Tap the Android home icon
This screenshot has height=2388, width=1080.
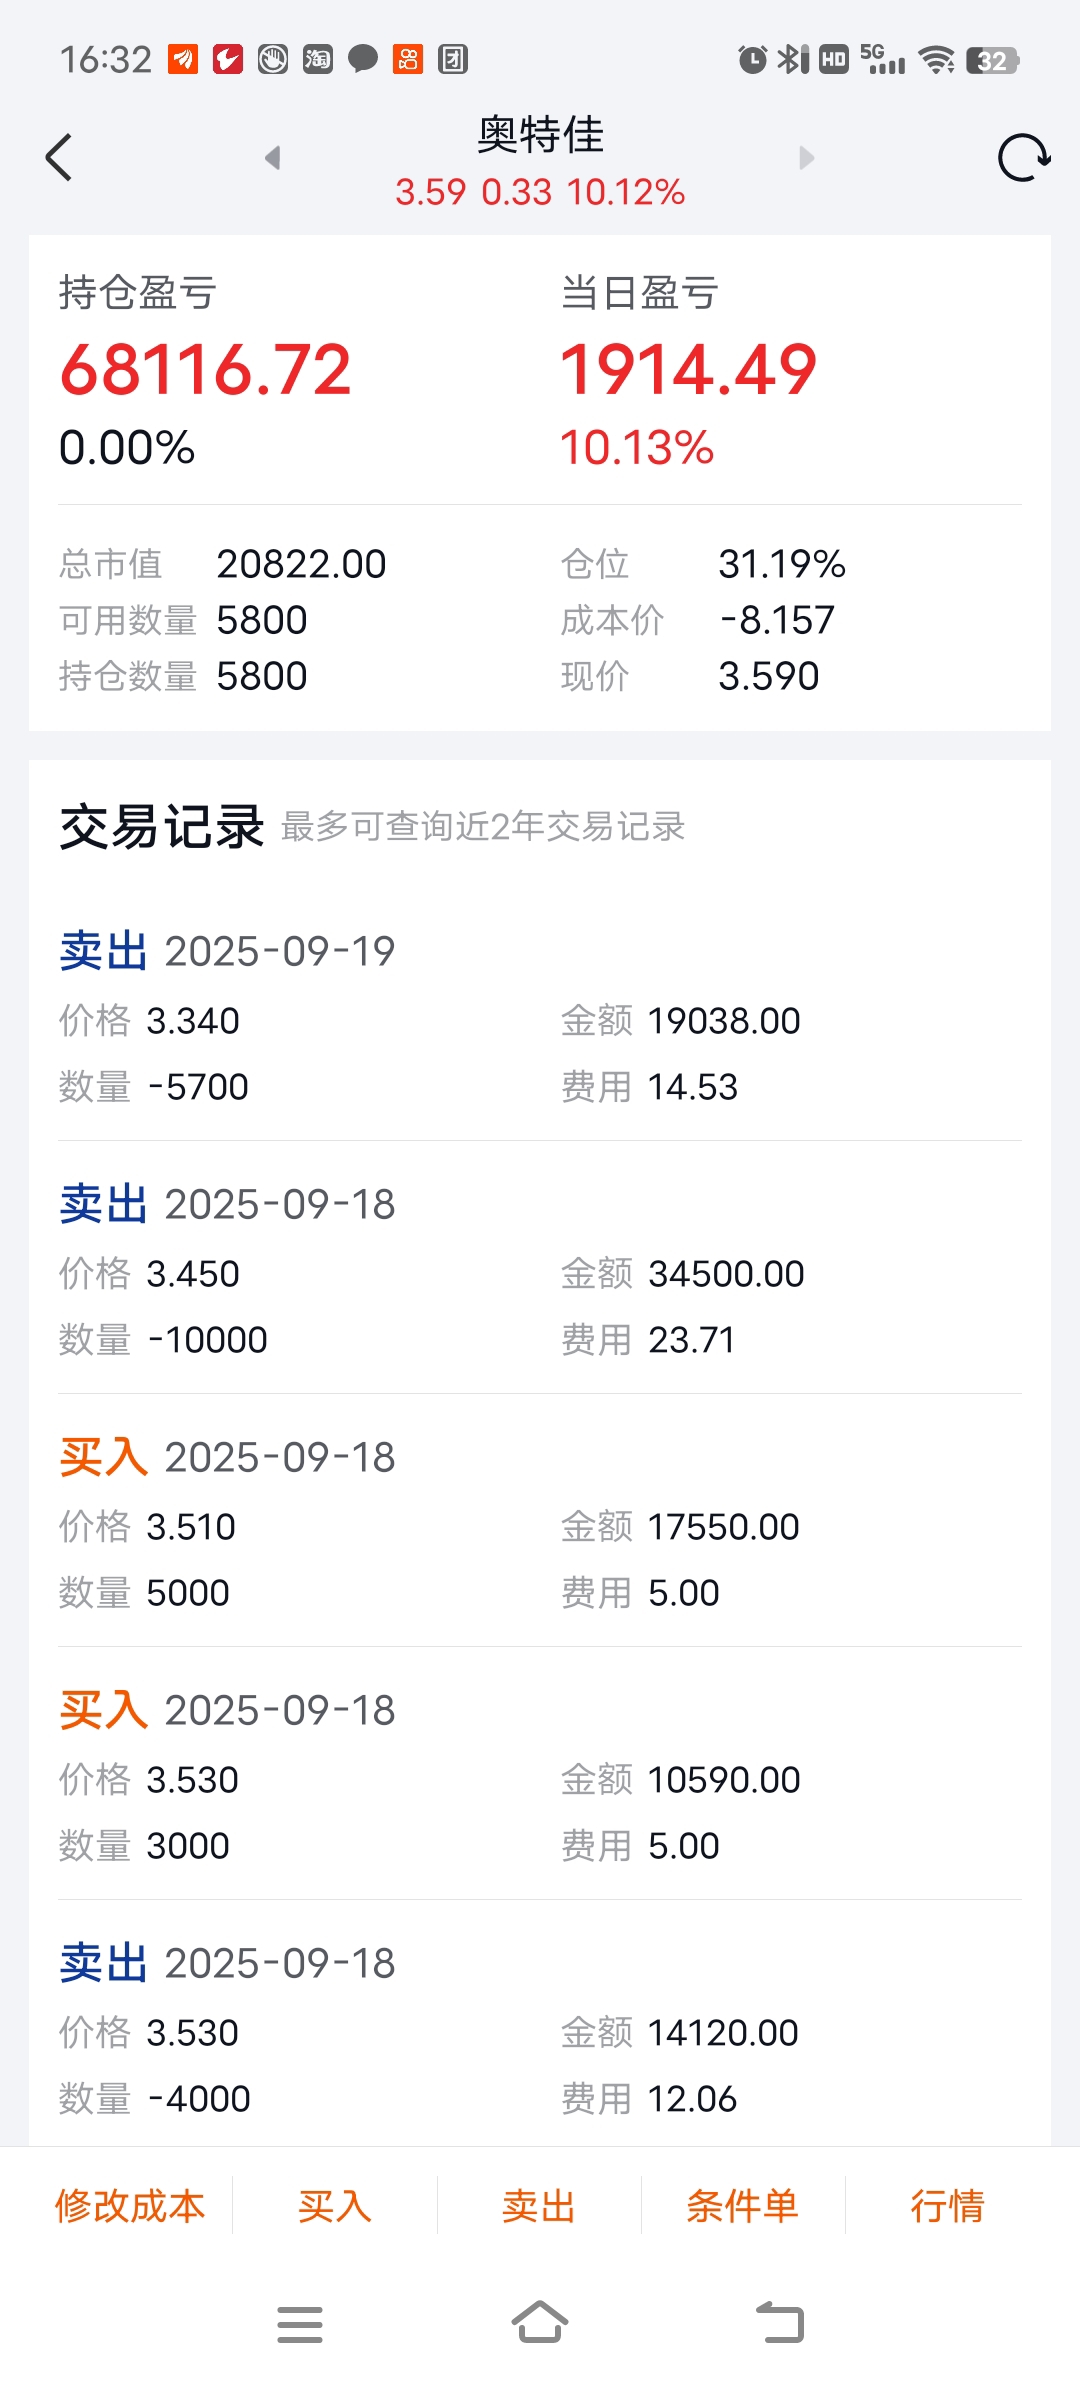click(540, 2322)
